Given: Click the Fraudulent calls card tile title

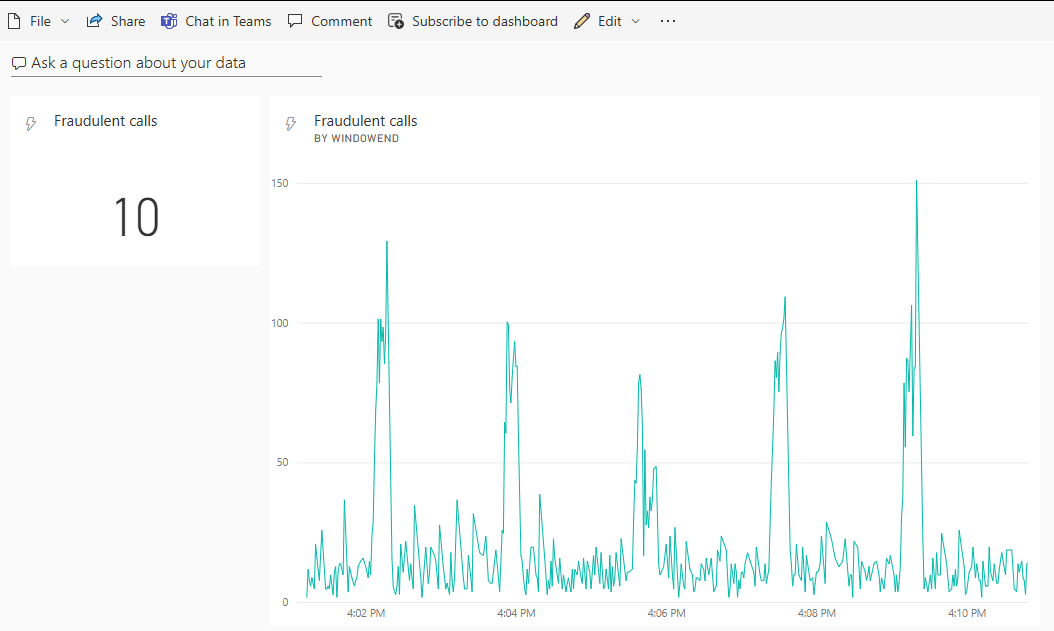Looking at the screenshot, I should 106,121.
